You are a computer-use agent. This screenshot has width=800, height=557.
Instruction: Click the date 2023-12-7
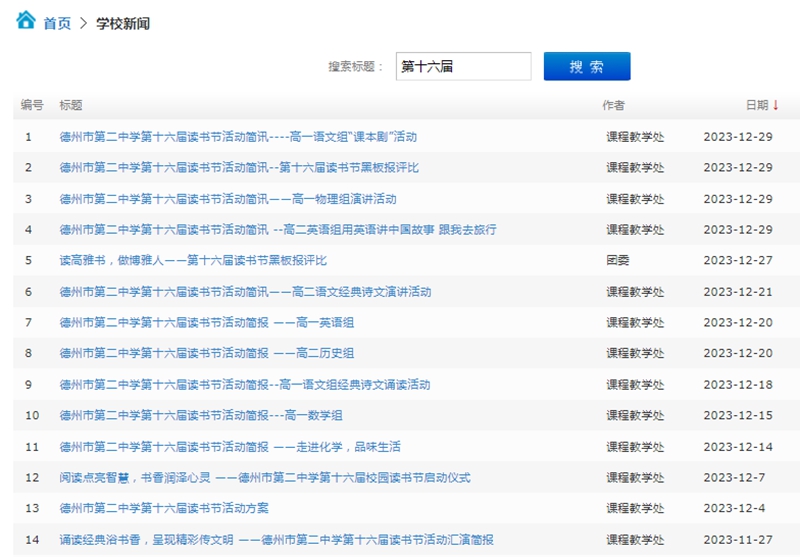[734, 477]
